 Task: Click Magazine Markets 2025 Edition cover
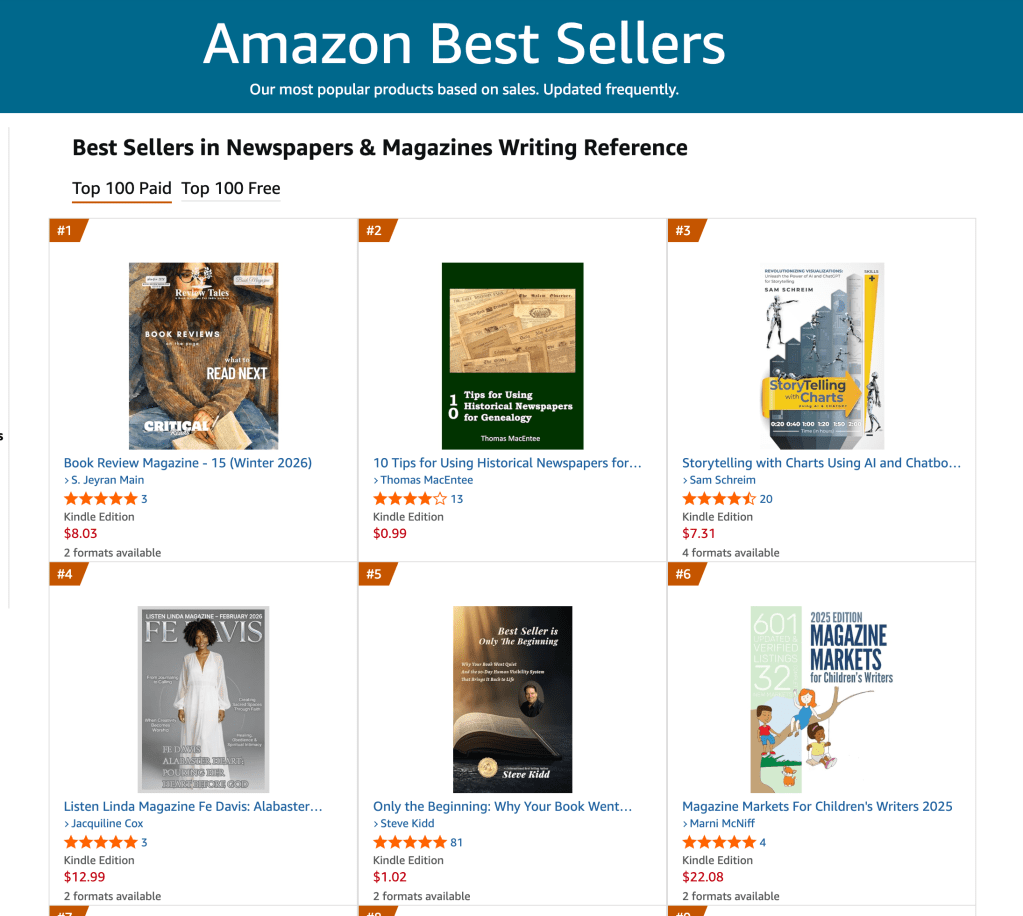click(x=821, y=699)
